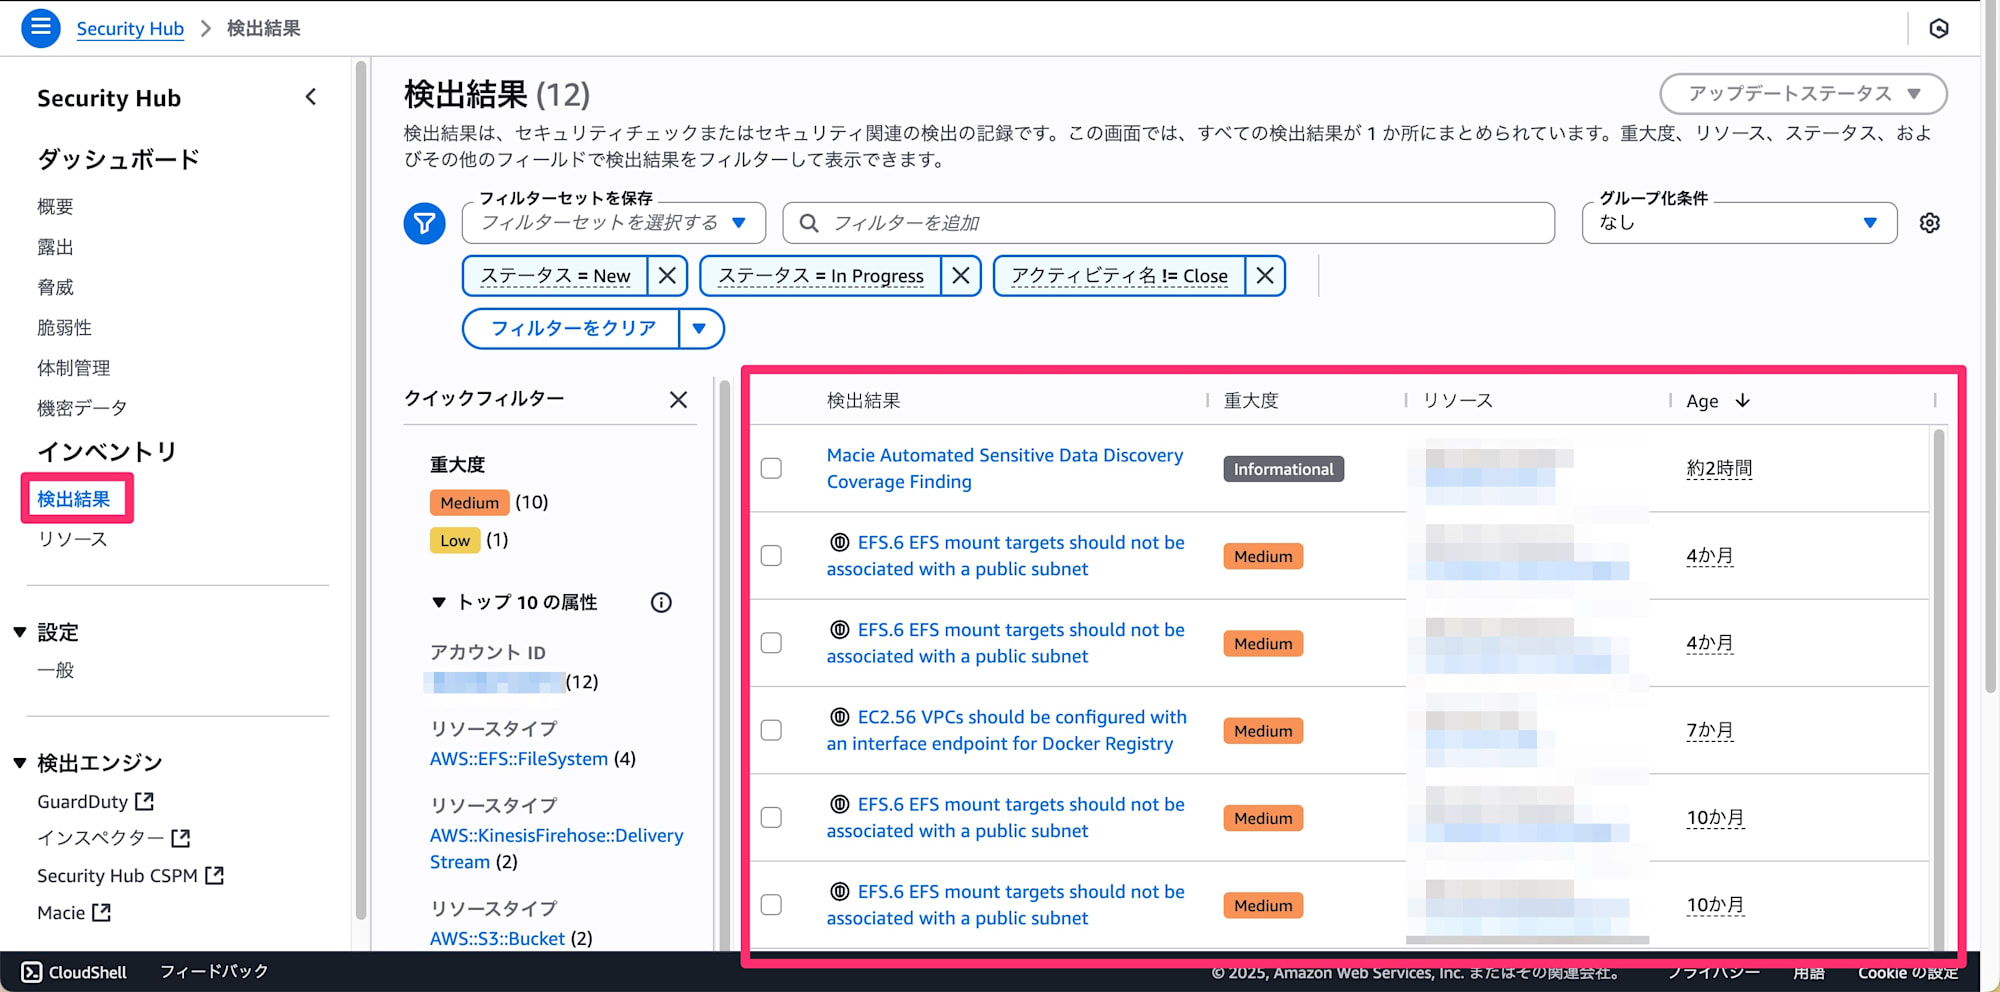The image size is (2000, 992).
Task: Select checkbox for the EC2.56 VPCs finding
Action: tap(771, 730)
